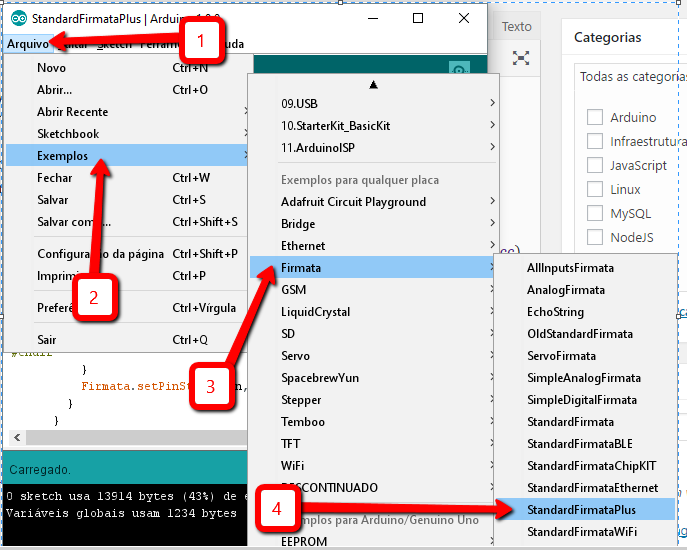
Task: Select the AnalogFirmata example
Action: 585,290
